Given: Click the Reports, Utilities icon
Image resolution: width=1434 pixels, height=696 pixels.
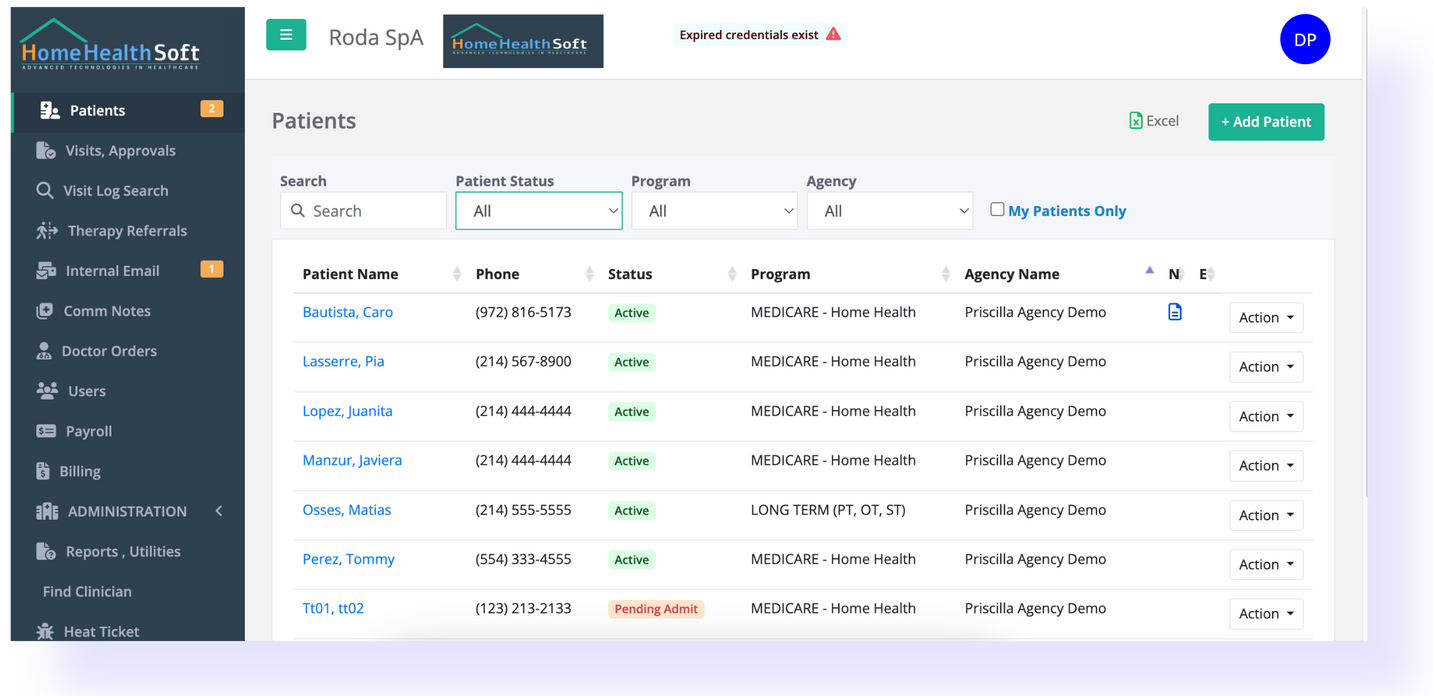Looking at the screenshot, I should click(x=46, y=551).
